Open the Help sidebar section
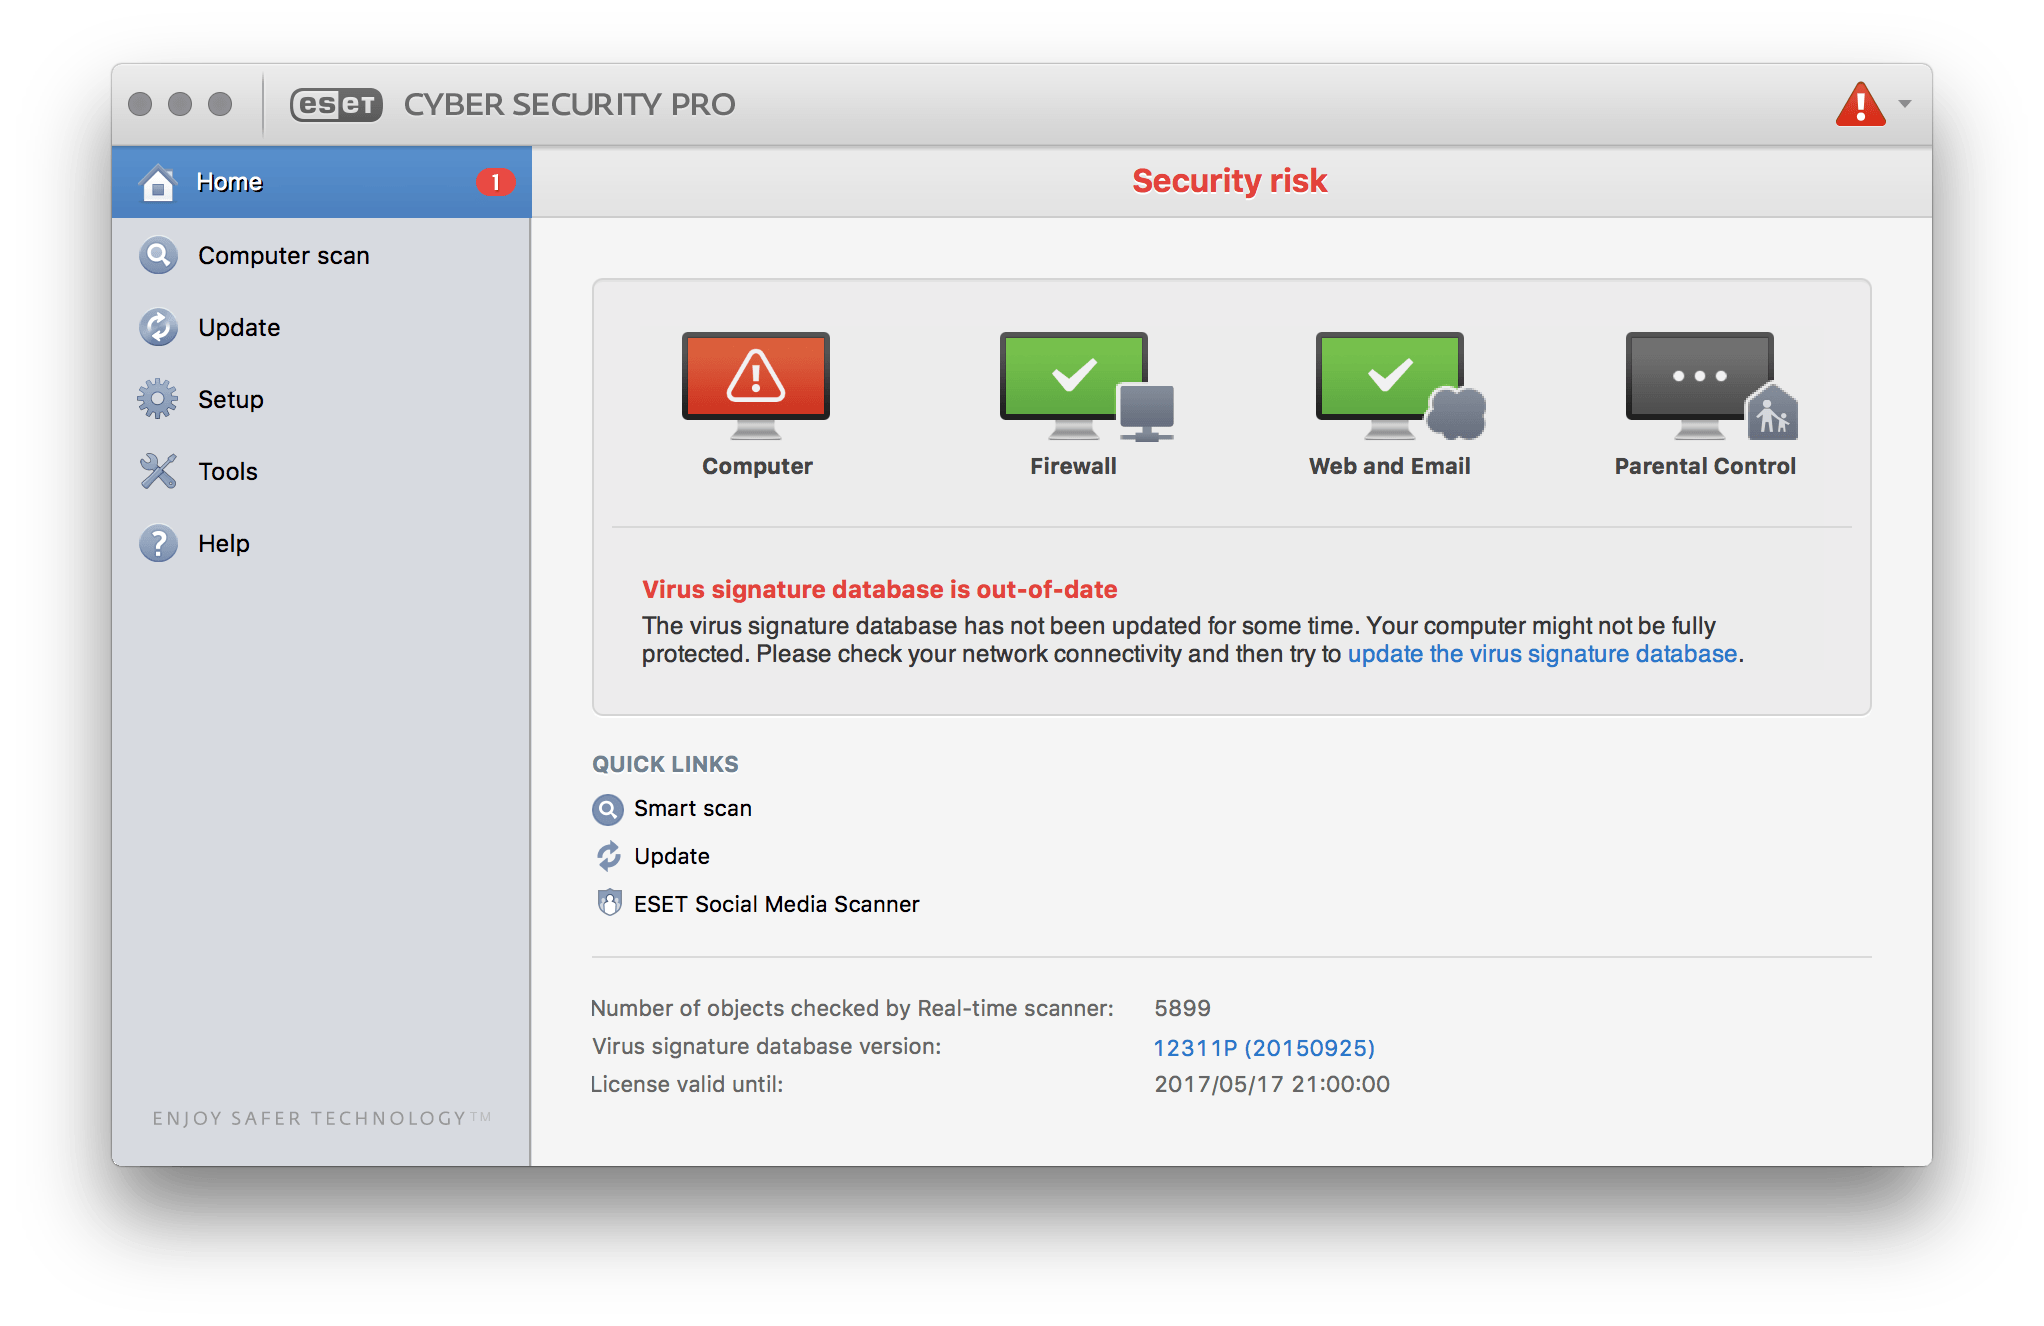The height and width of the screenshot is (1326, 2044). tap(223, 544)
